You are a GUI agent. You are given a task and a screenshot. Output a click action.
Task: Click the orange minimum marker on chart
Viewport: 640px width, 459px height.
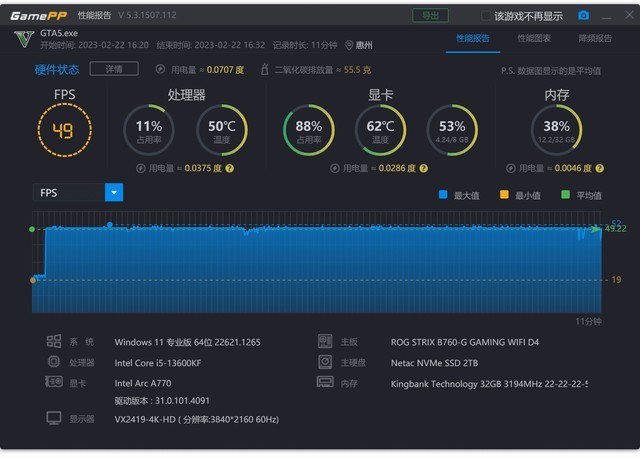(x=33, y=280)
